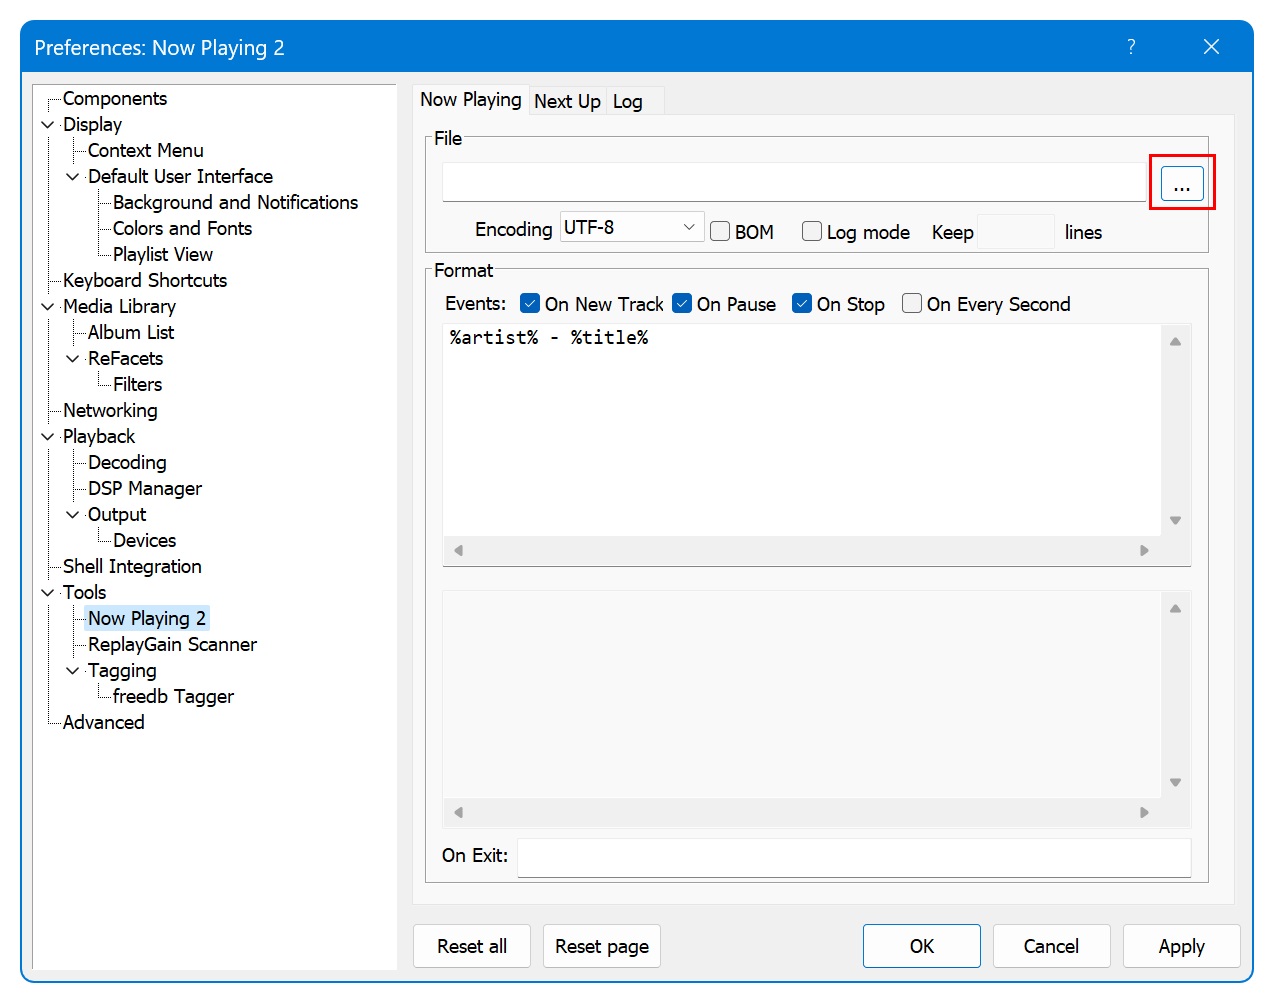Open the Encoding UTF-8 dropdown
This screenshot has height=1003, width=1274.
click(x=631, y=227)
